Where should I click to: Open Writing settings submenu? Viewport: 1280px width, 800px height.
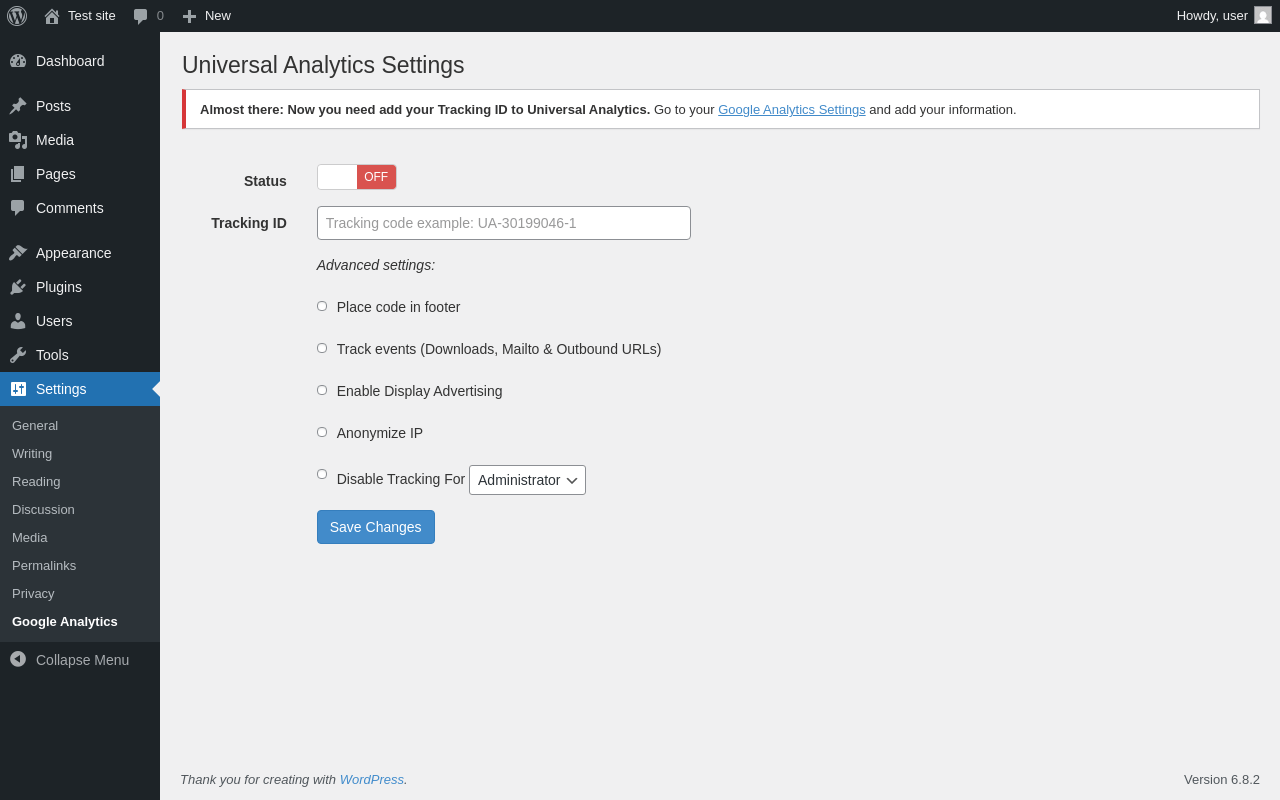point(32,453)
